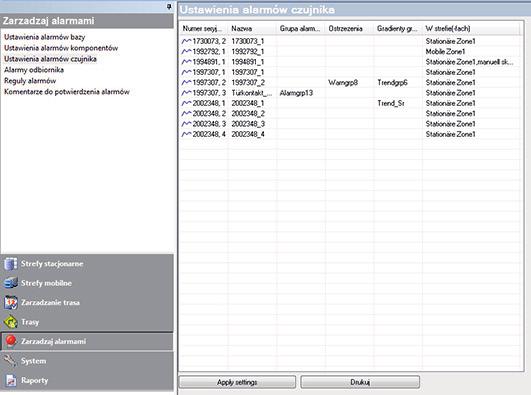Click the Drukuj print button
Image resolution: width=531 pixels, height=395 pixels.
click(360, 382)
